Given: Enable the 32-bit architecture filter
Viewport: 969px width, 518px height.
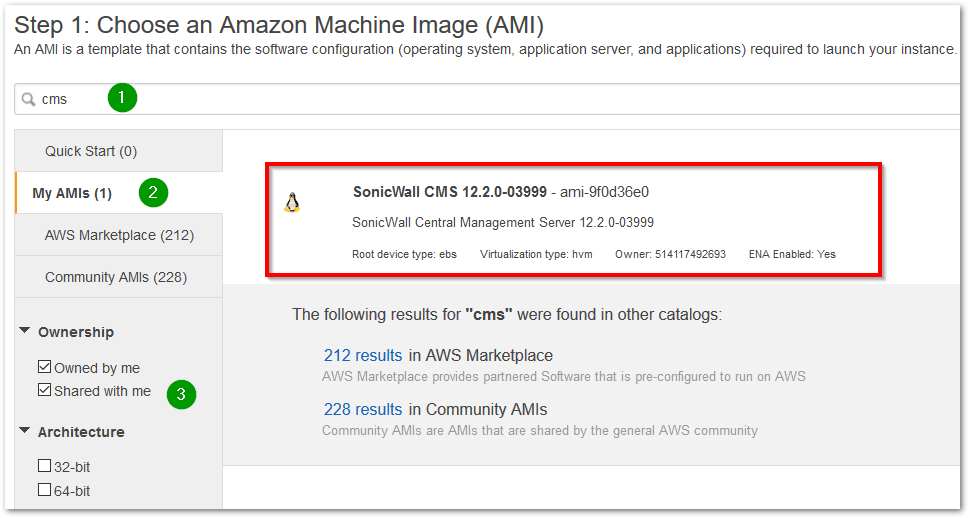Looking at the screenshot, I should [x=44, y=466].
